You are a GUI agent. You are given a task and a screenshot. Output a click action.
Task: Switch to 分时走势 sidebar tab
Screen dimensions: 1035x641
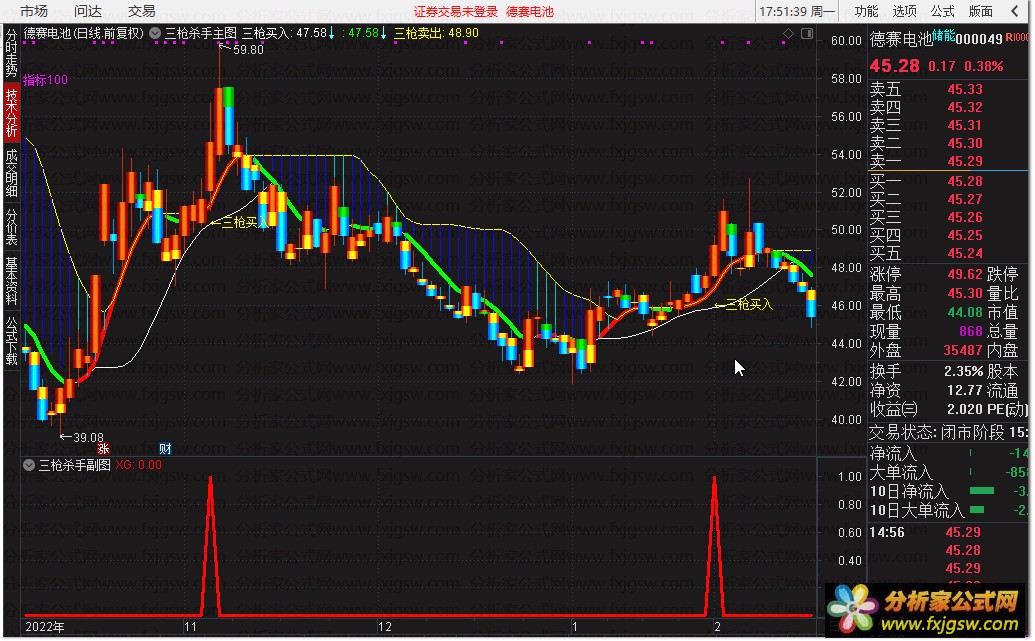(11, 53)
